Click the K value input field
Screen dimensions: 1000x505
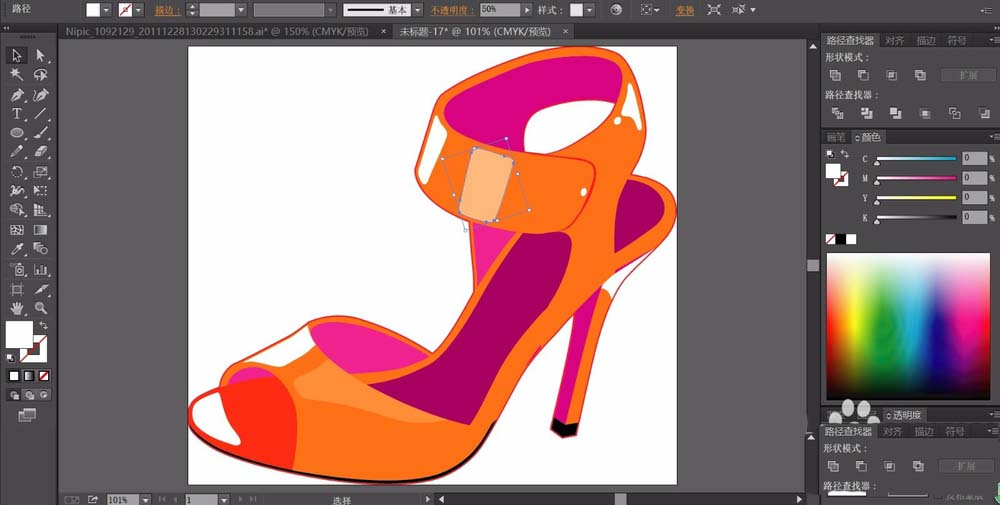point(974,217)
